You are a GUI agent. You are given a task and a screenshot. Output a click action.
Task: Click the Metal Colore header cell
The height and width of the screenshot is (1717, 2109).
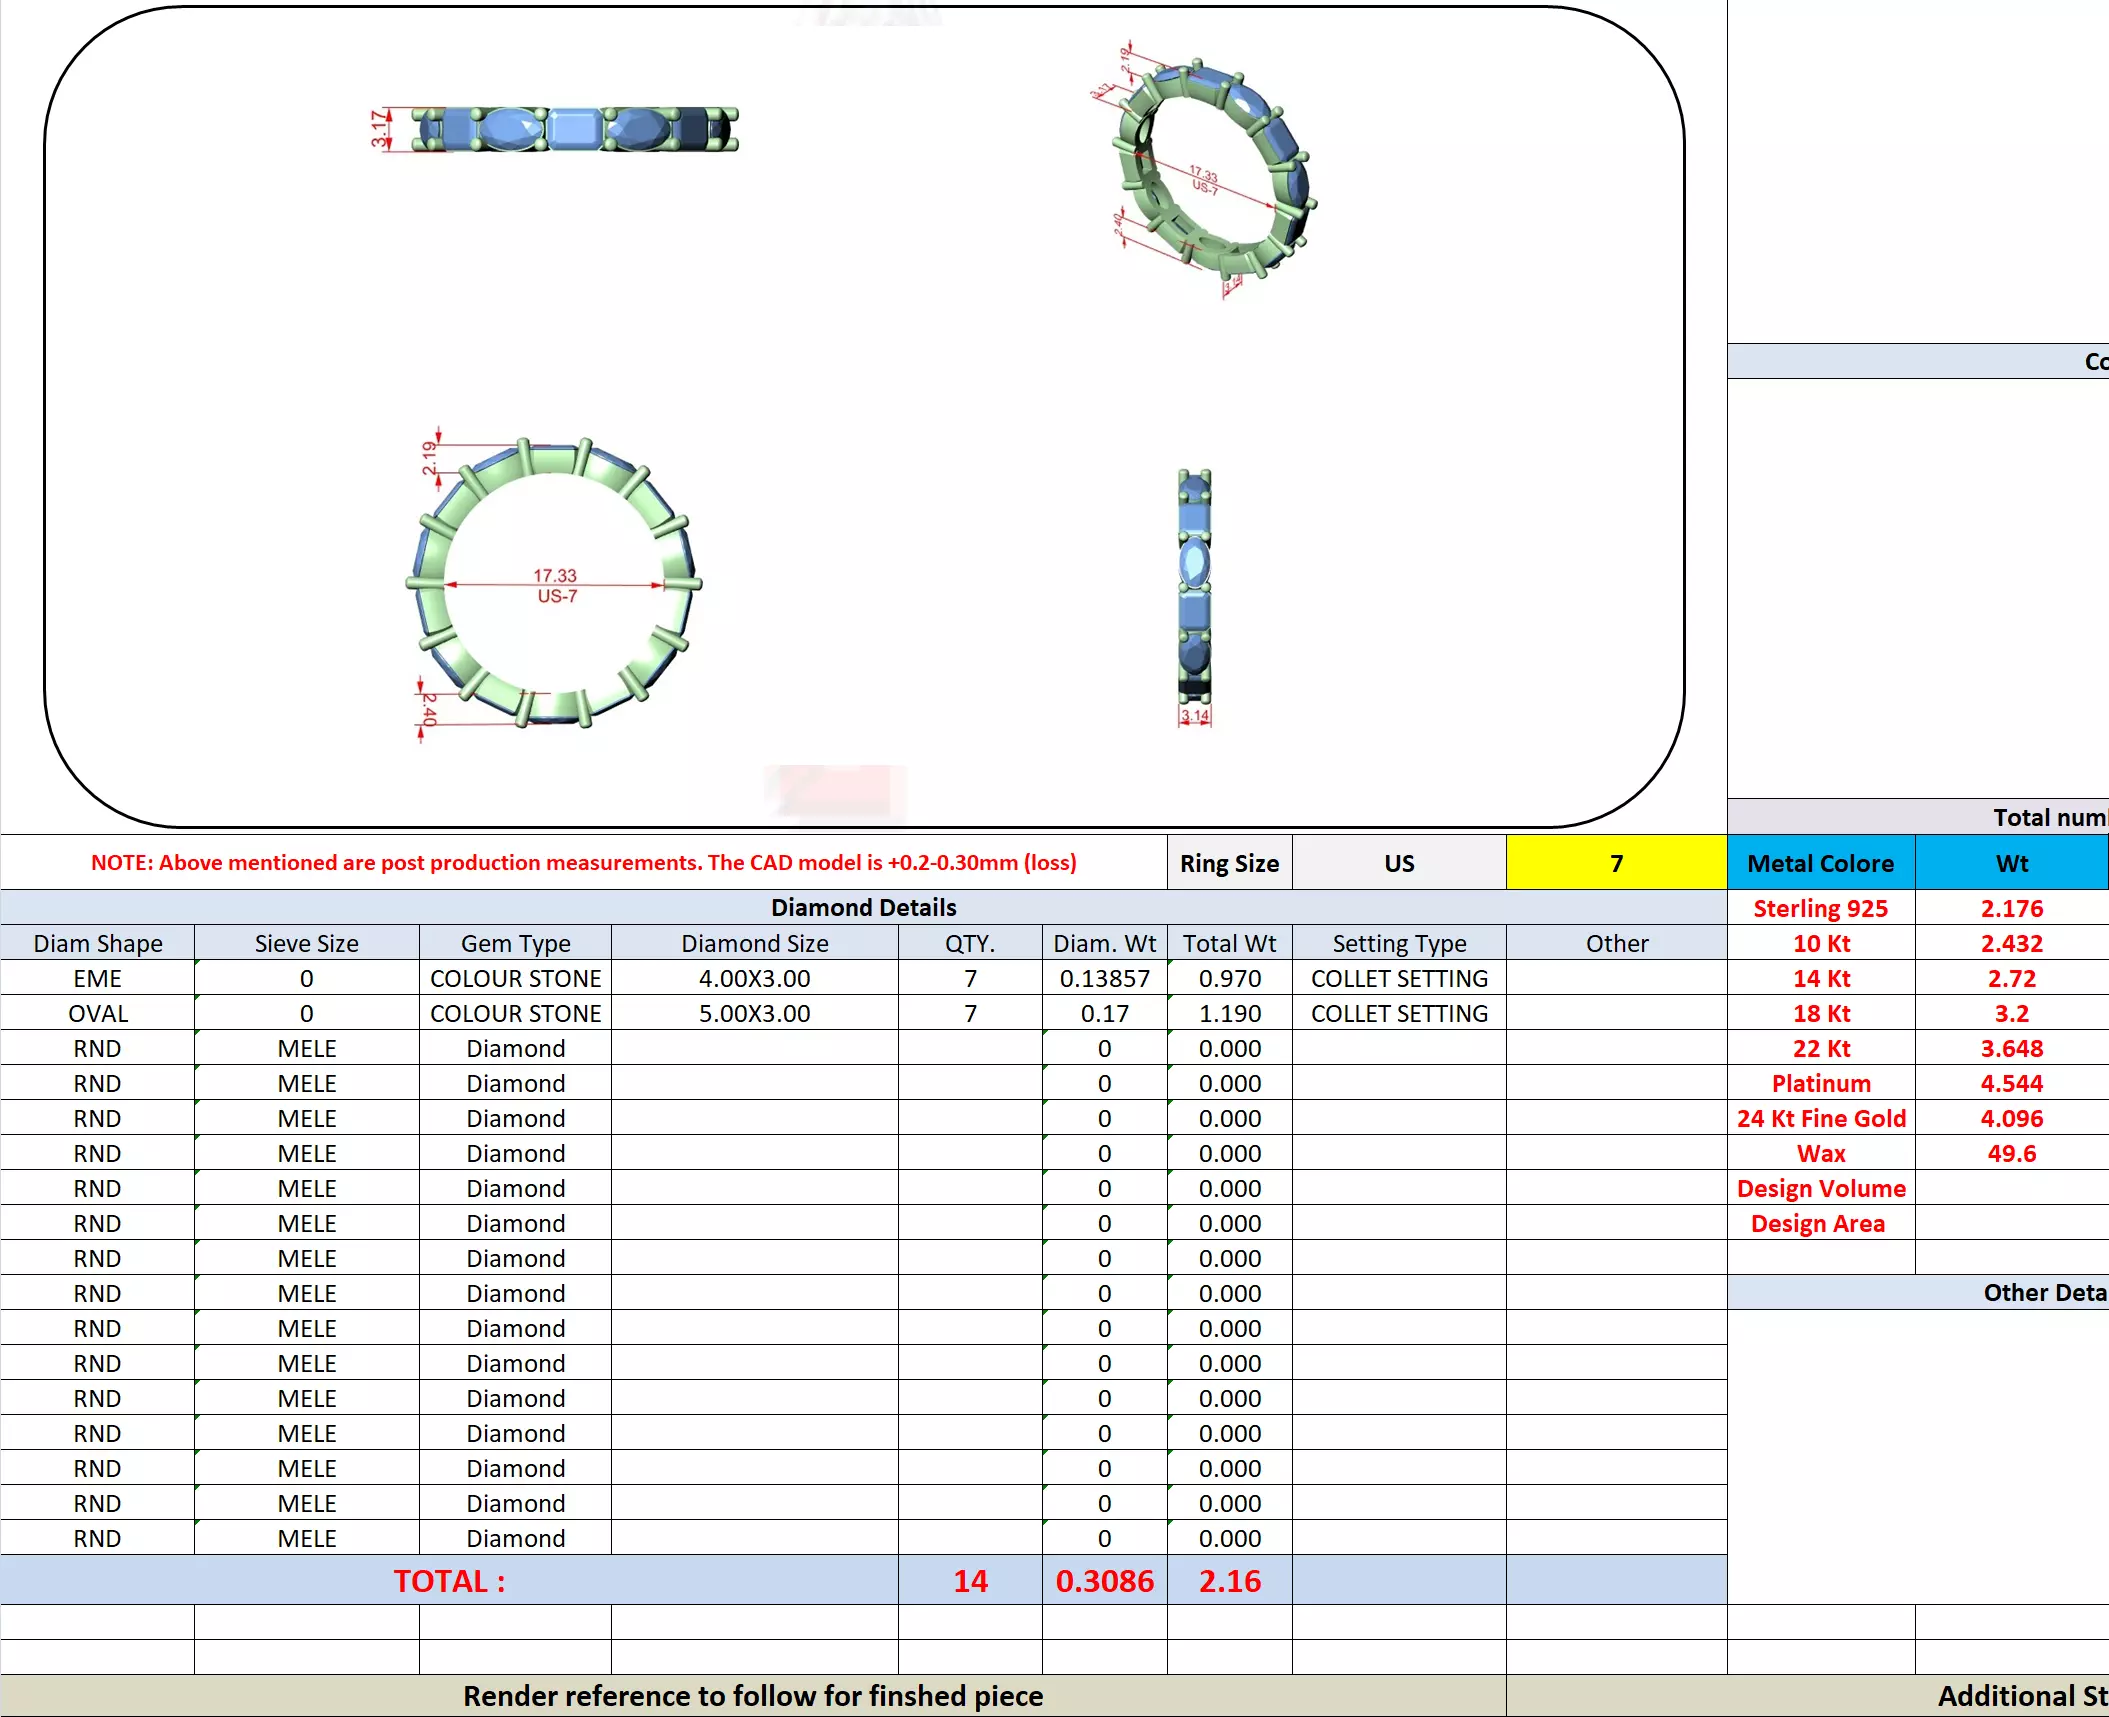1820,863
